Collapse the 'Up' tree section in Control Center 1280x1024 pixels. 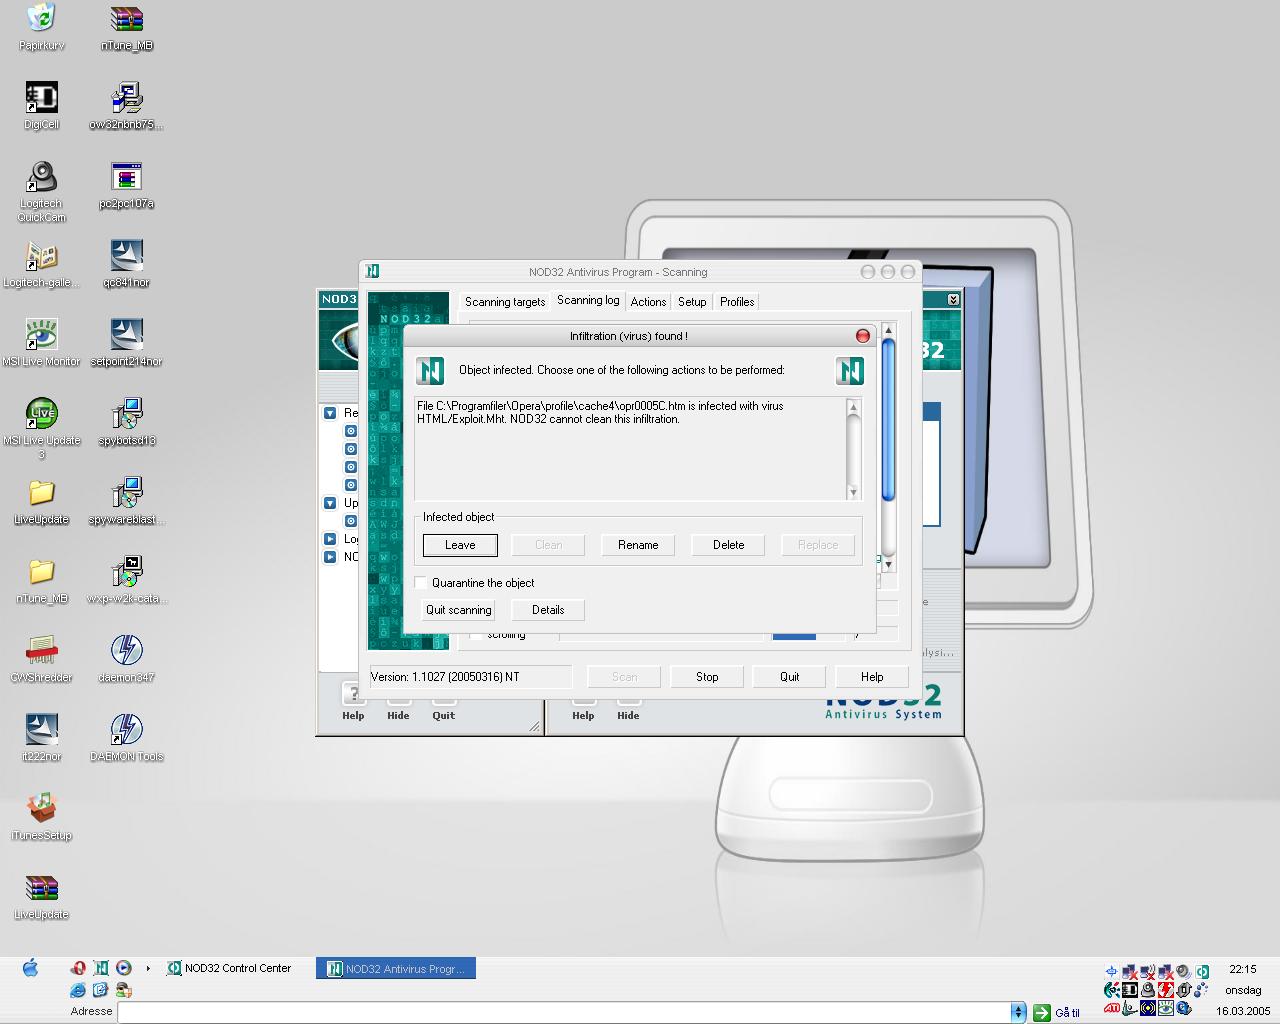click(x=330, y=503)
